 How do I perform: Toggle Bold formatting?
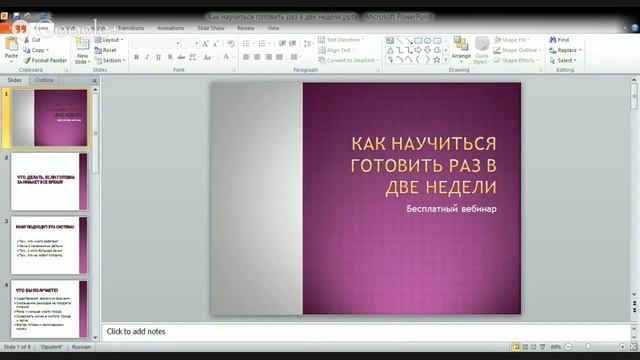pos(136,57)
